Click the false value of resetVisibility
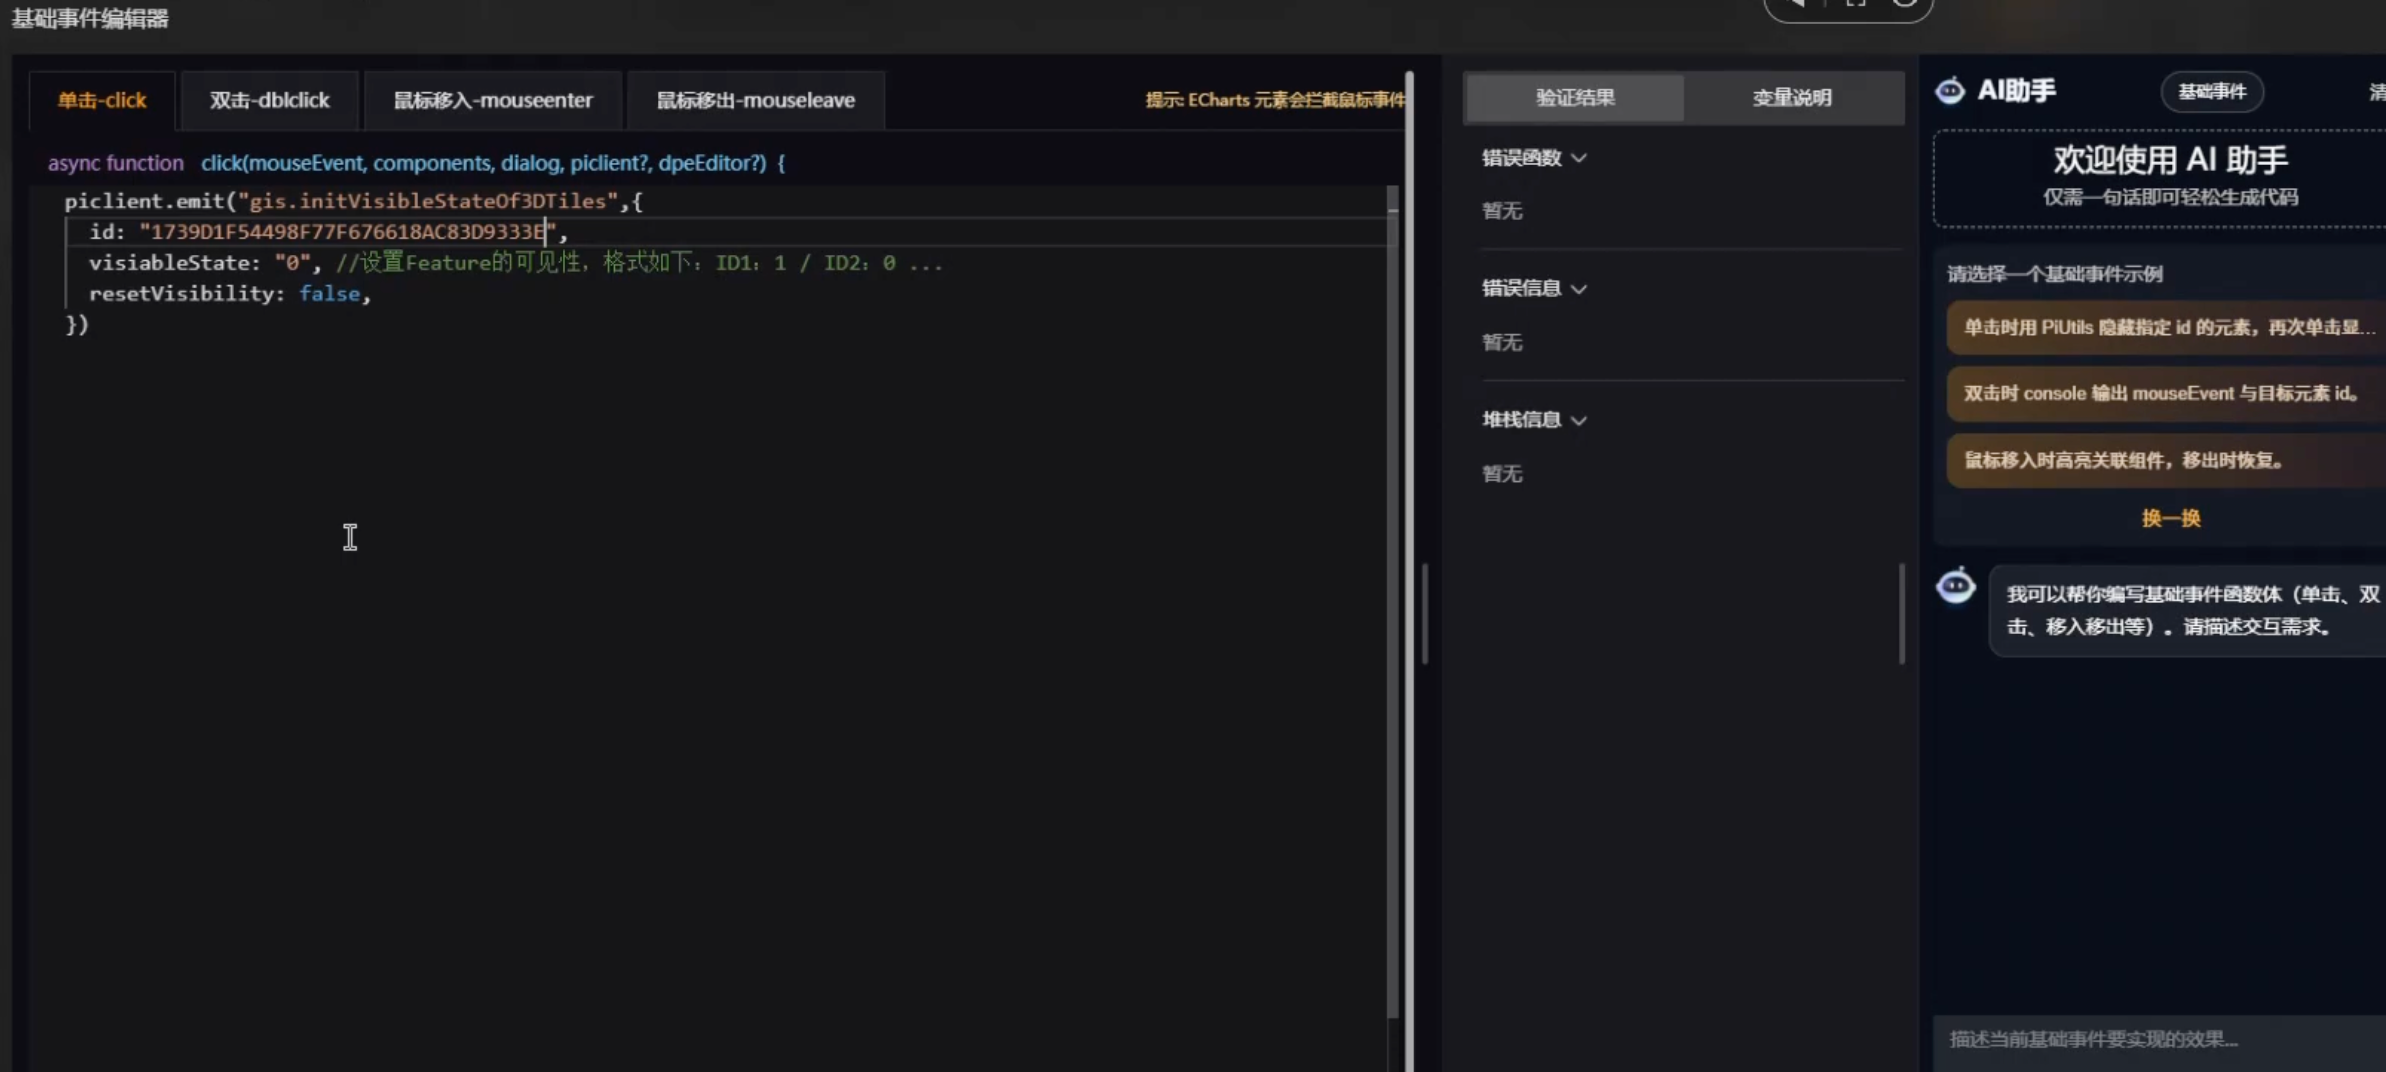Viewport: 2386px width, 1072px height. click(x=329, y=294)
